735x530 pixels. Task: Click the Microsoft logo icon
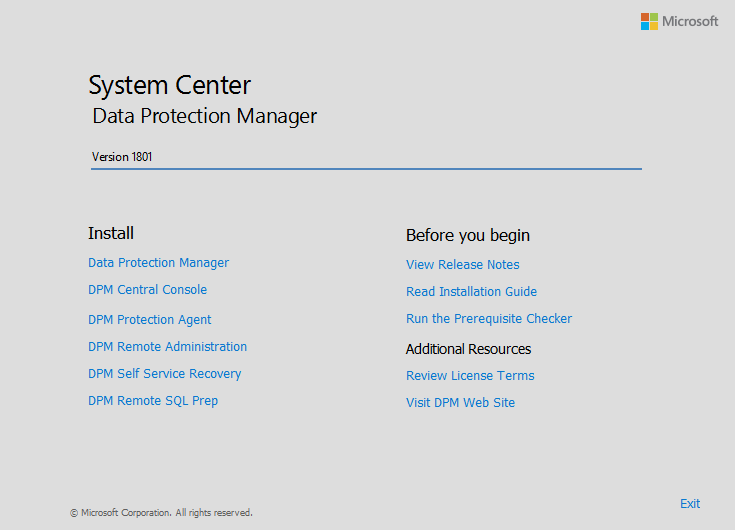[650, 21]
